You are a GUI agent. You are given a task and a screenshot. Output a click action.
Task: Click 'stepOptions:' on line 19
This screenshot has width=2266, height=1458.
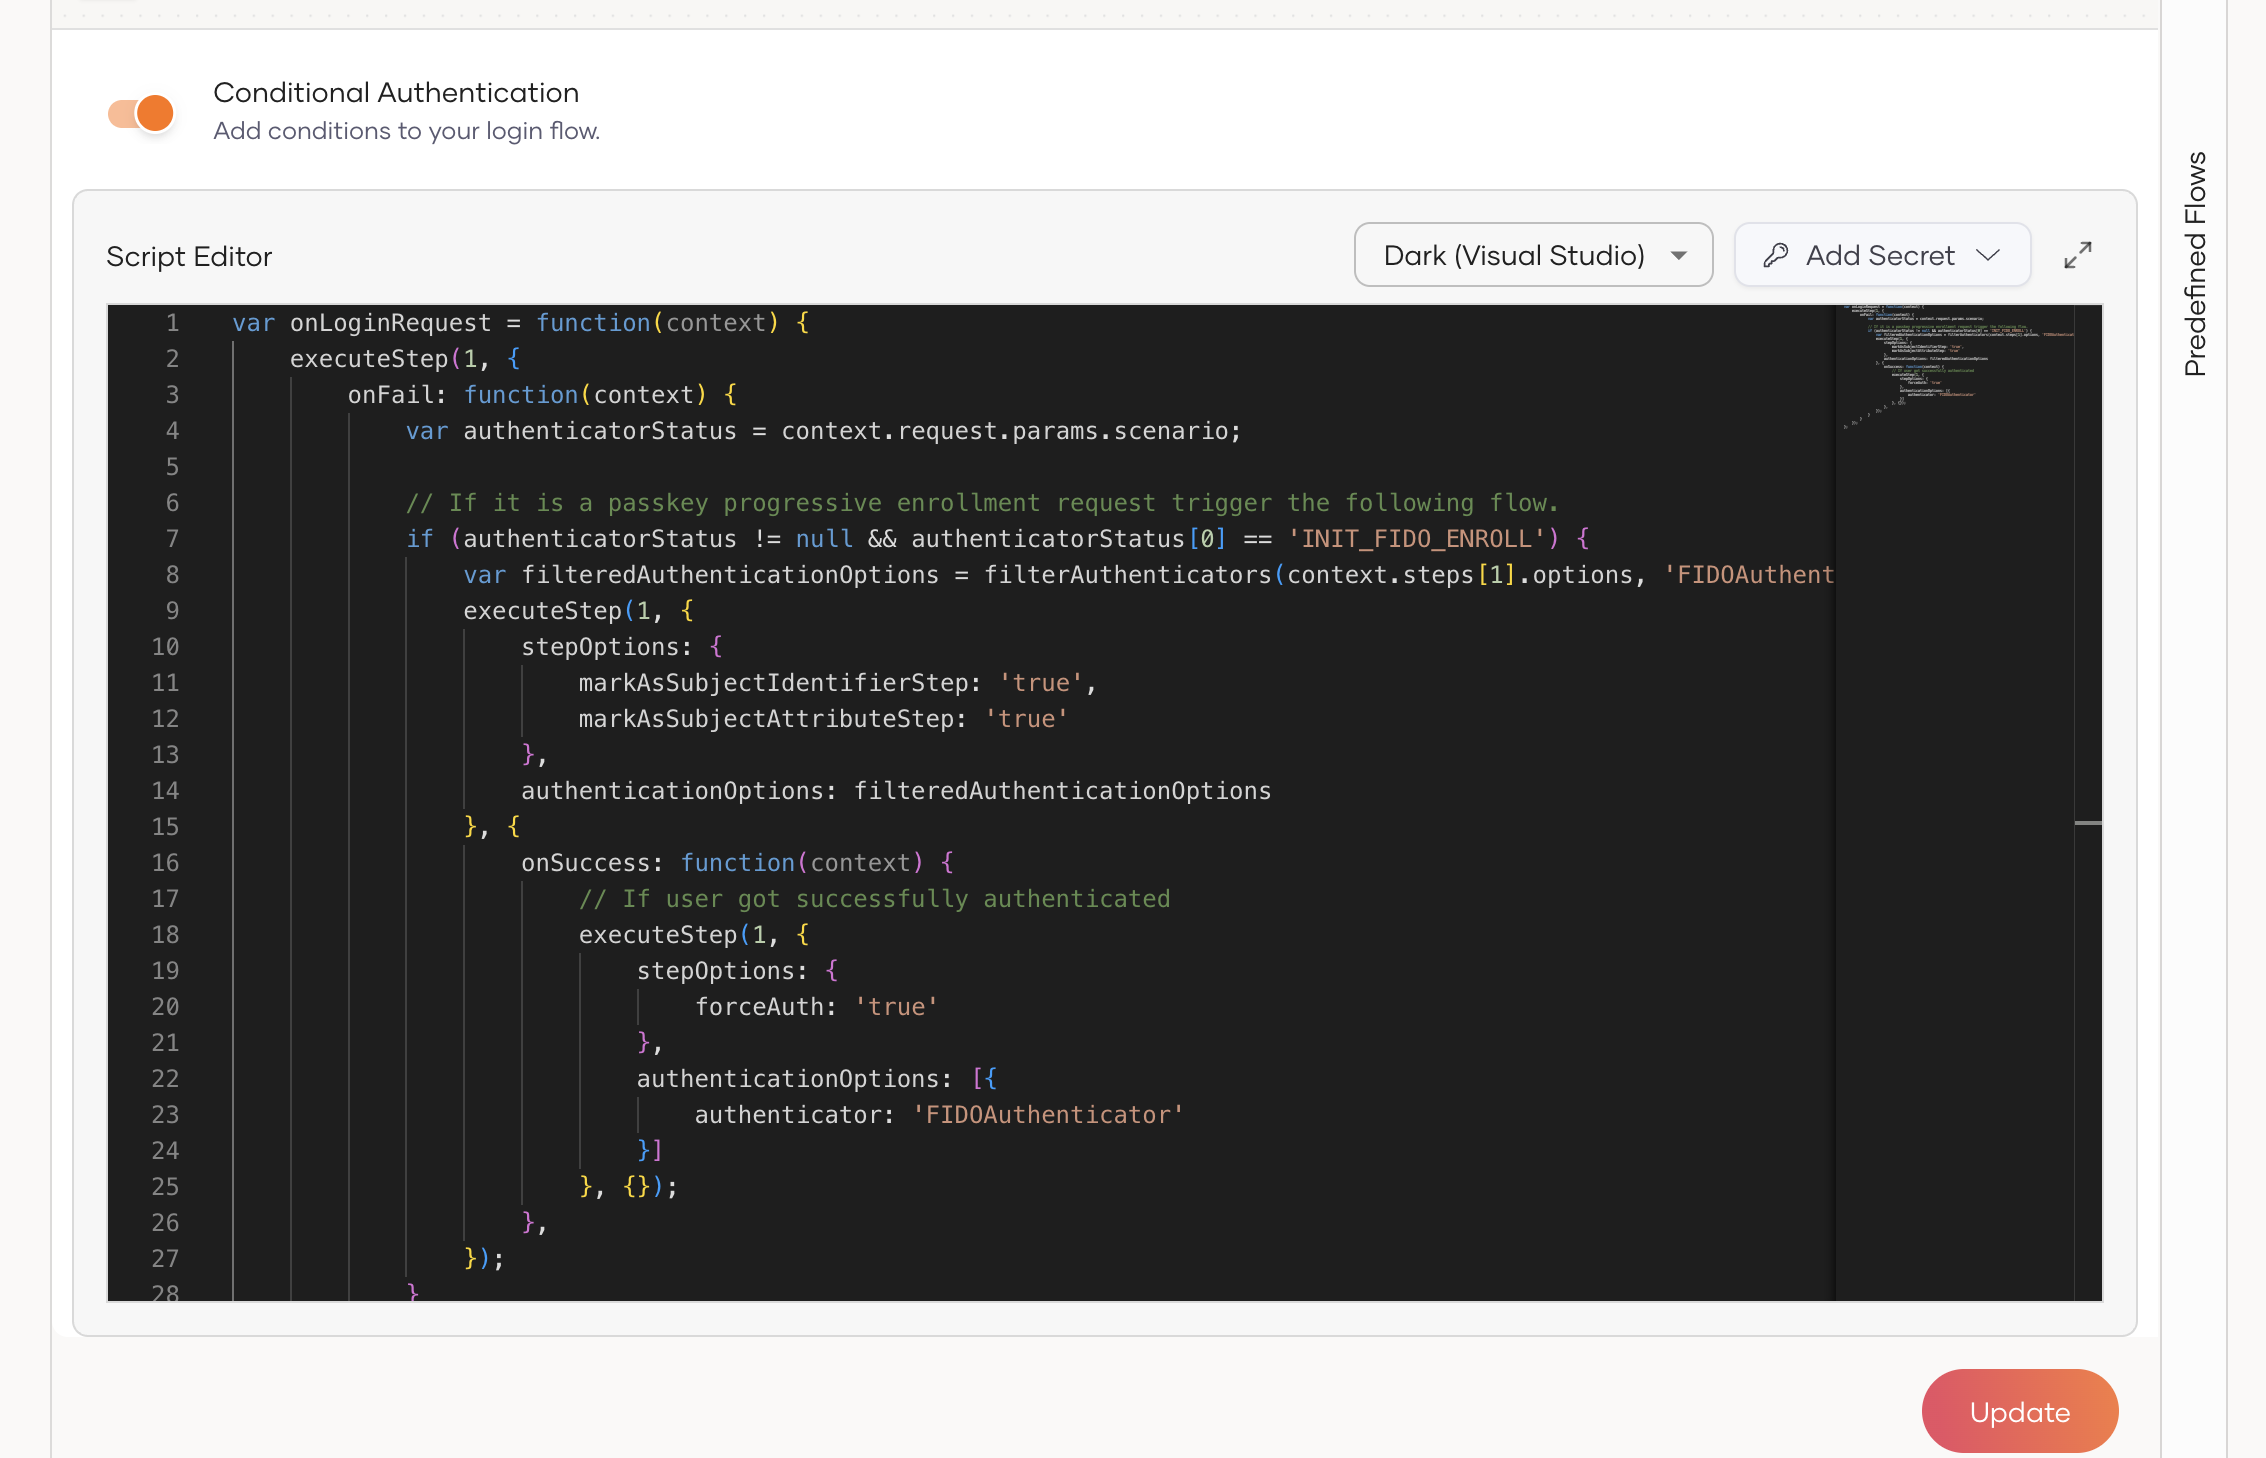click(x=722, y=971)
